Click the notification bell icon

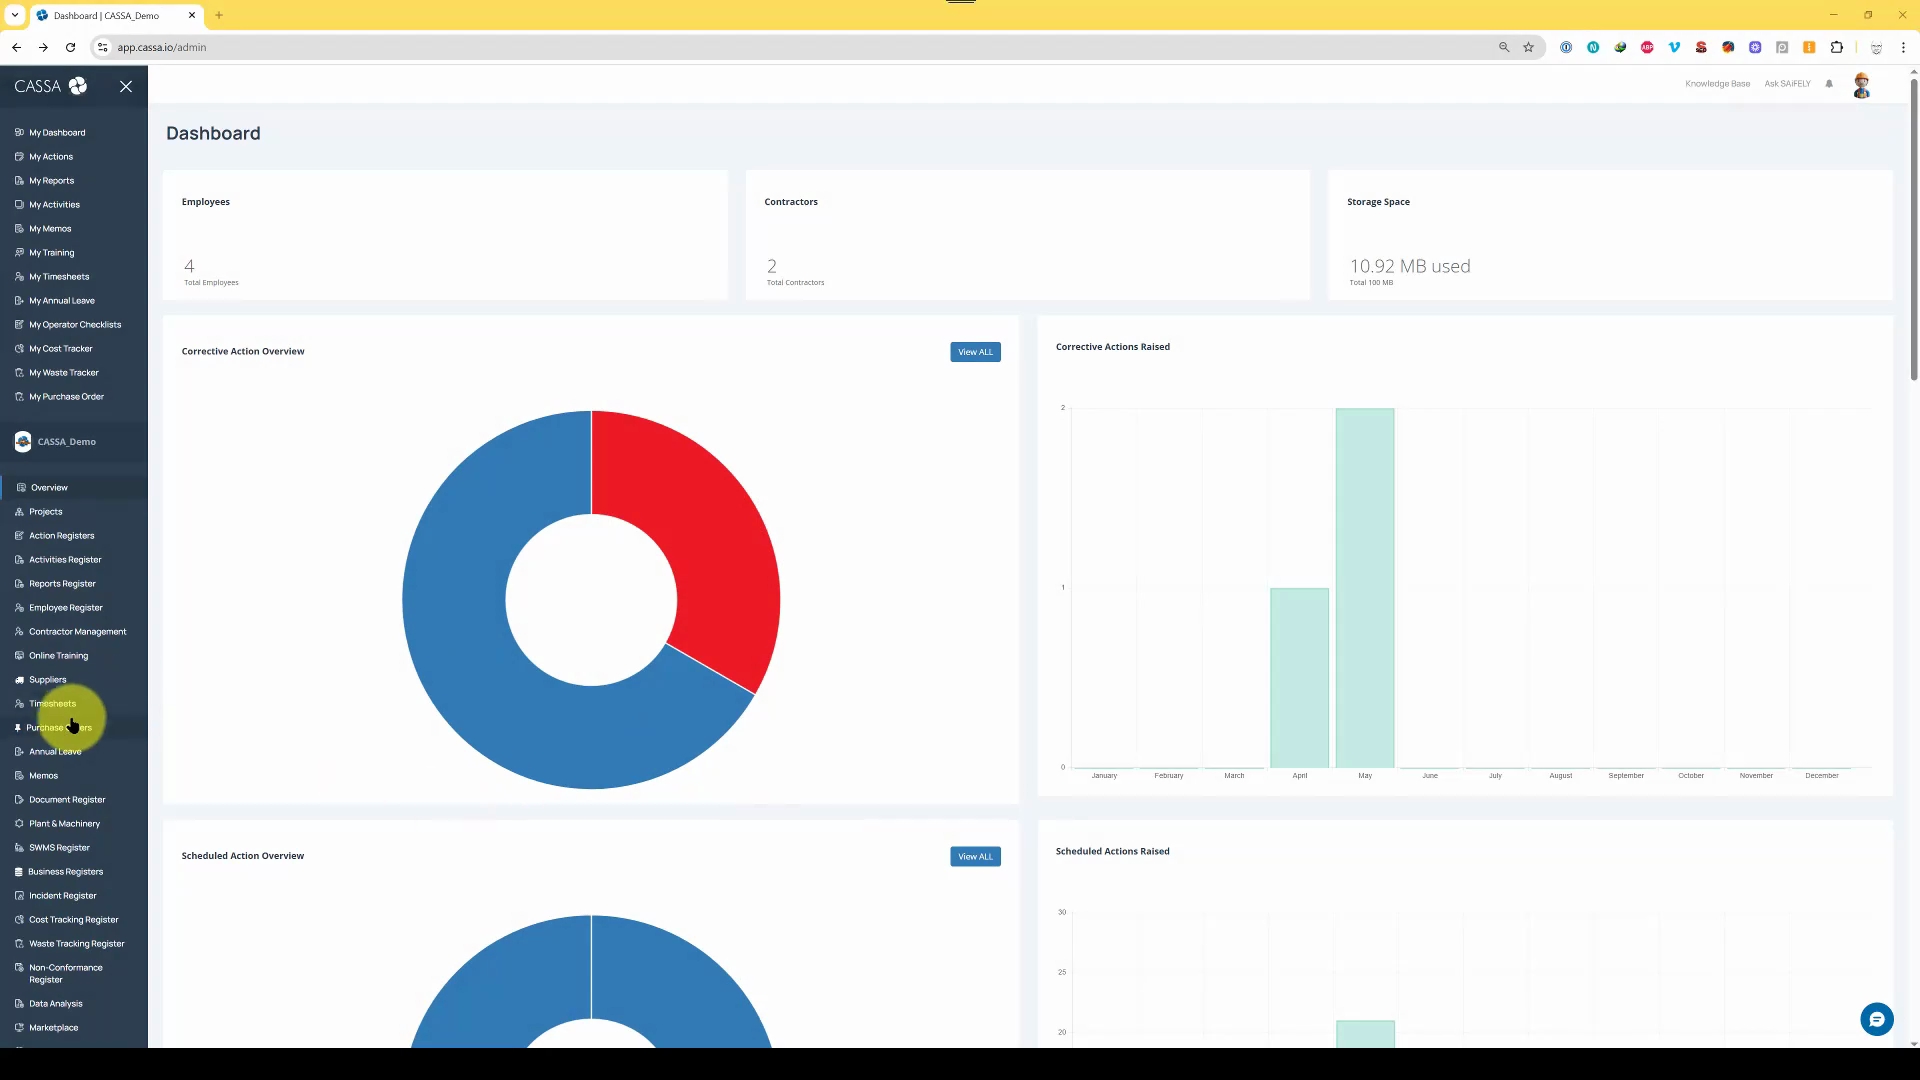pyautogui.click(x=1829, y=84)
